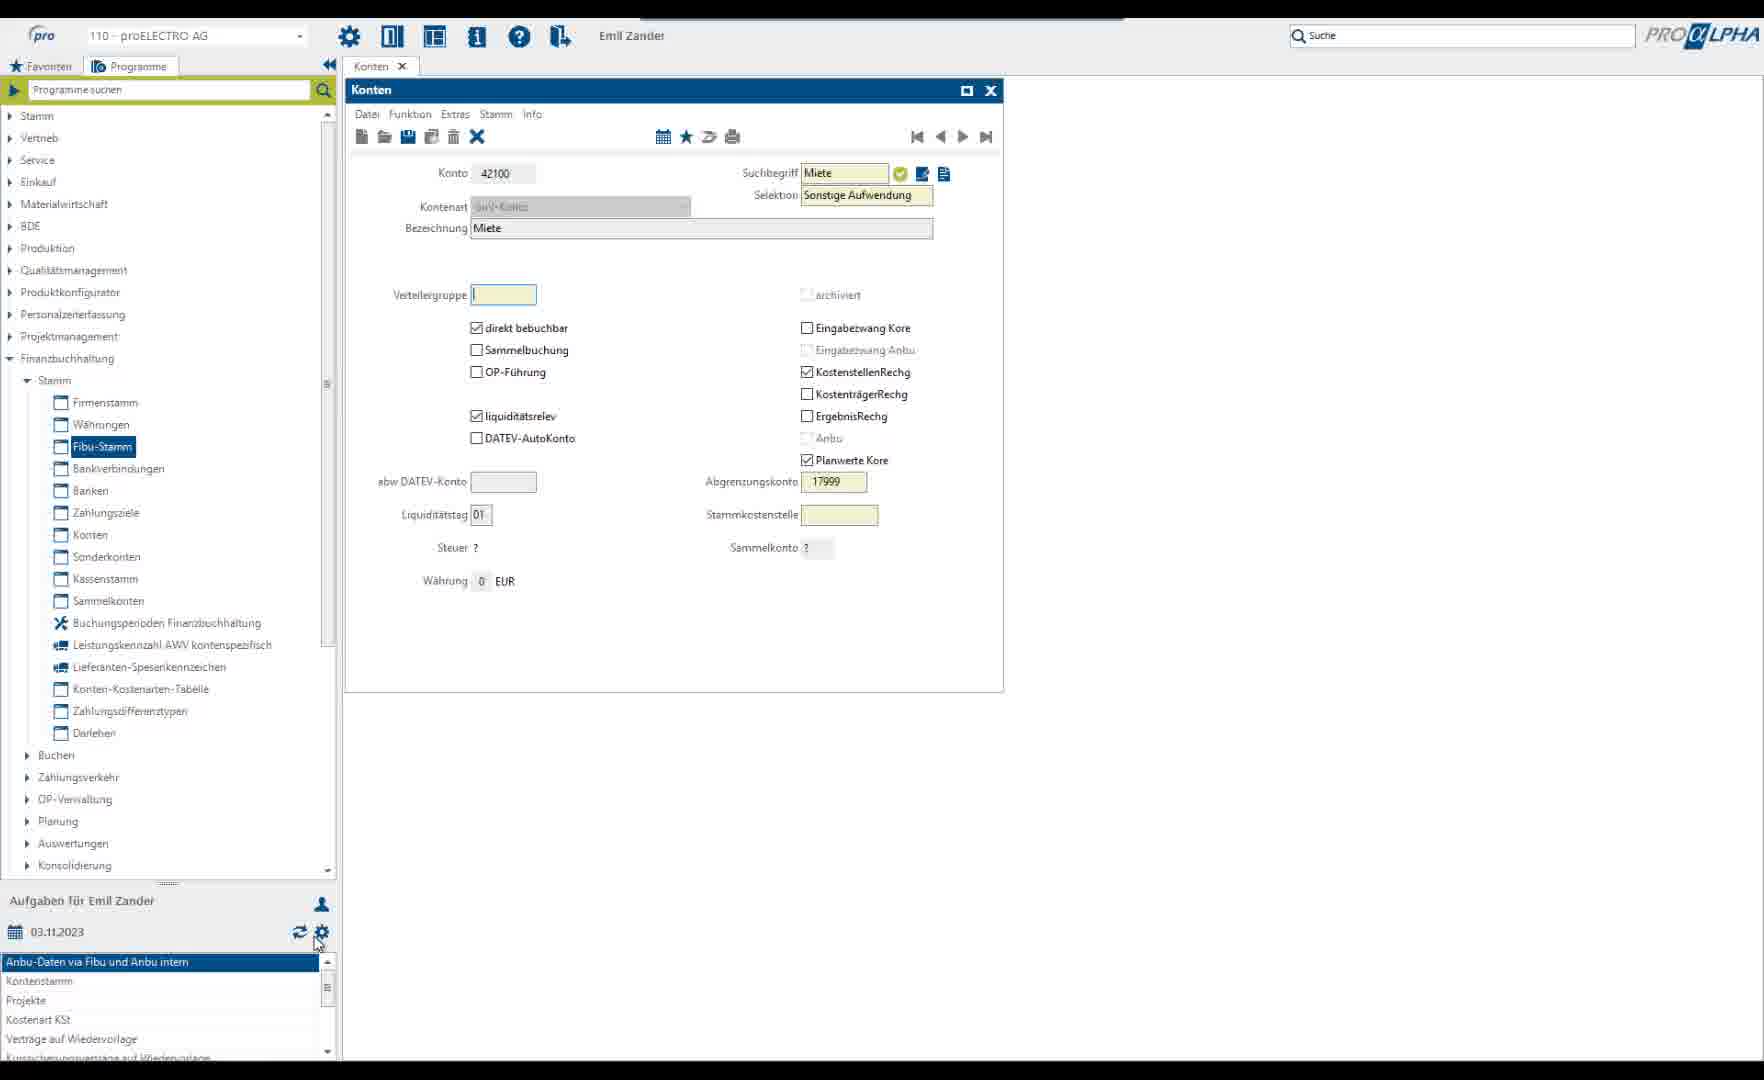This screenshot has width=1764, height=1080.
Task: Open the Datei menu
Action: tap(367, 114)
